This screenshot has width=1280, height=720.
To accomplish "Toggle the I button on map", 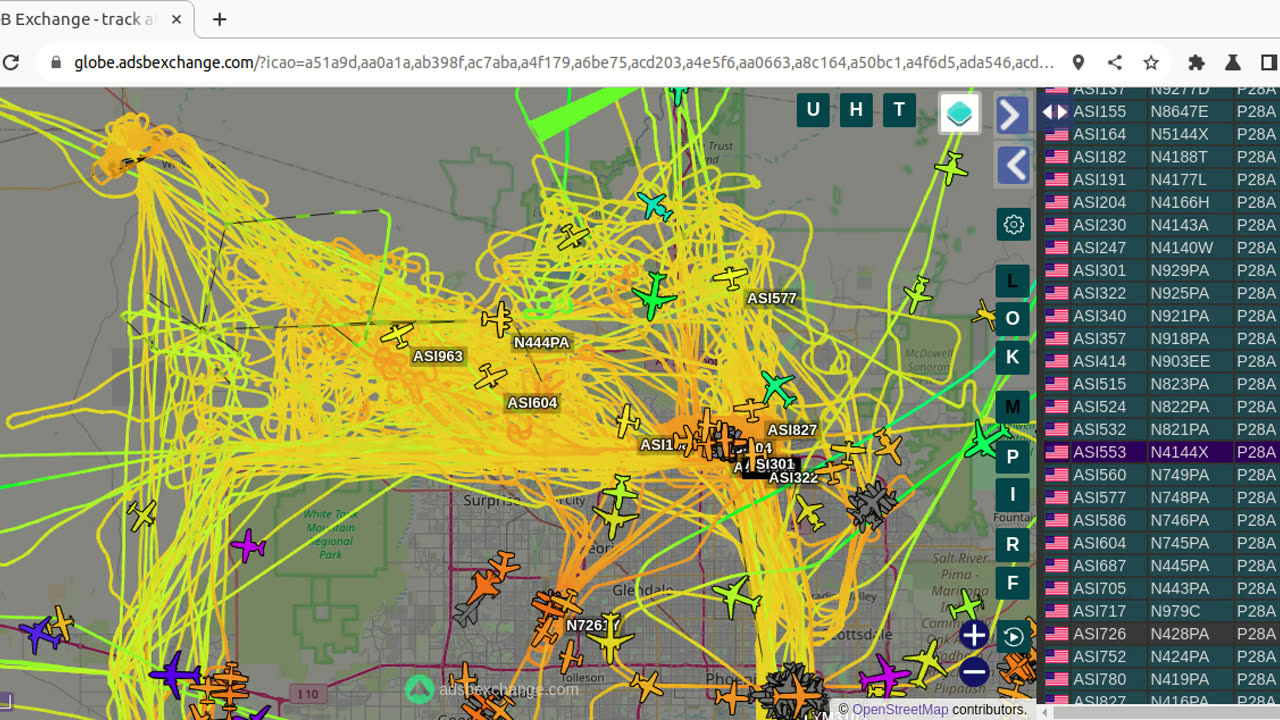I will pyautogui.click(x=1012, y=494).
